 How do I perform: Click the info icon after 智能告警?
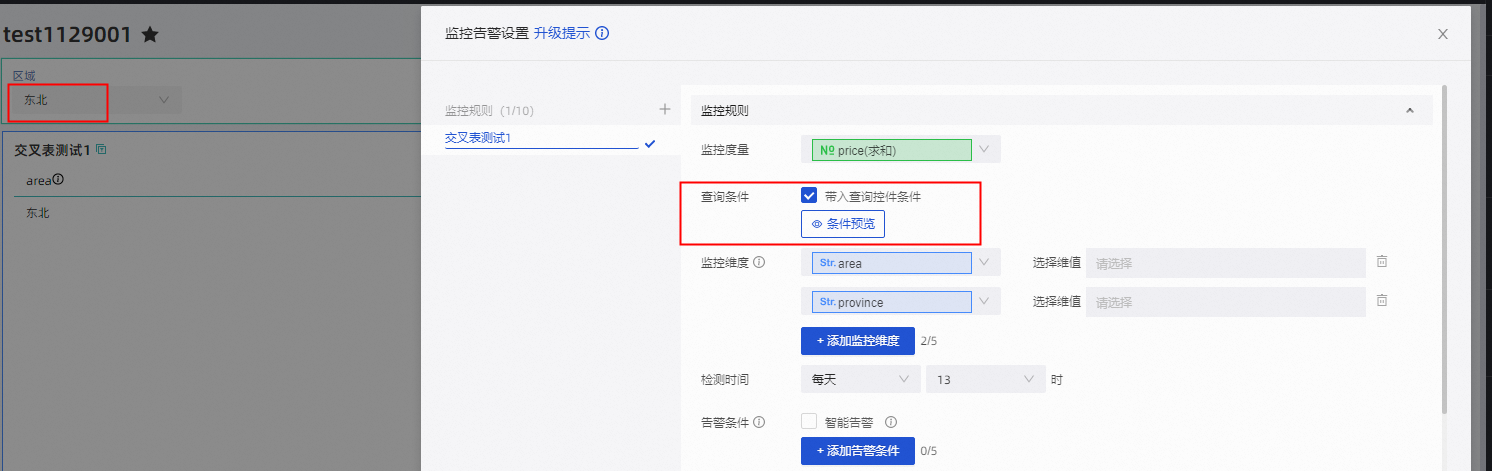tap(890, 422)
